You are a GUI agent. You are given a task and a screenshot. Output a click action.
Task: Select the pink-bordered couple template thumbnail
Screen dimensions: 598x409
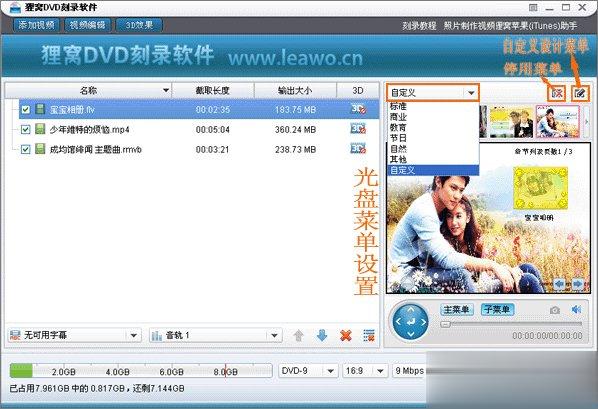(557, 122)
